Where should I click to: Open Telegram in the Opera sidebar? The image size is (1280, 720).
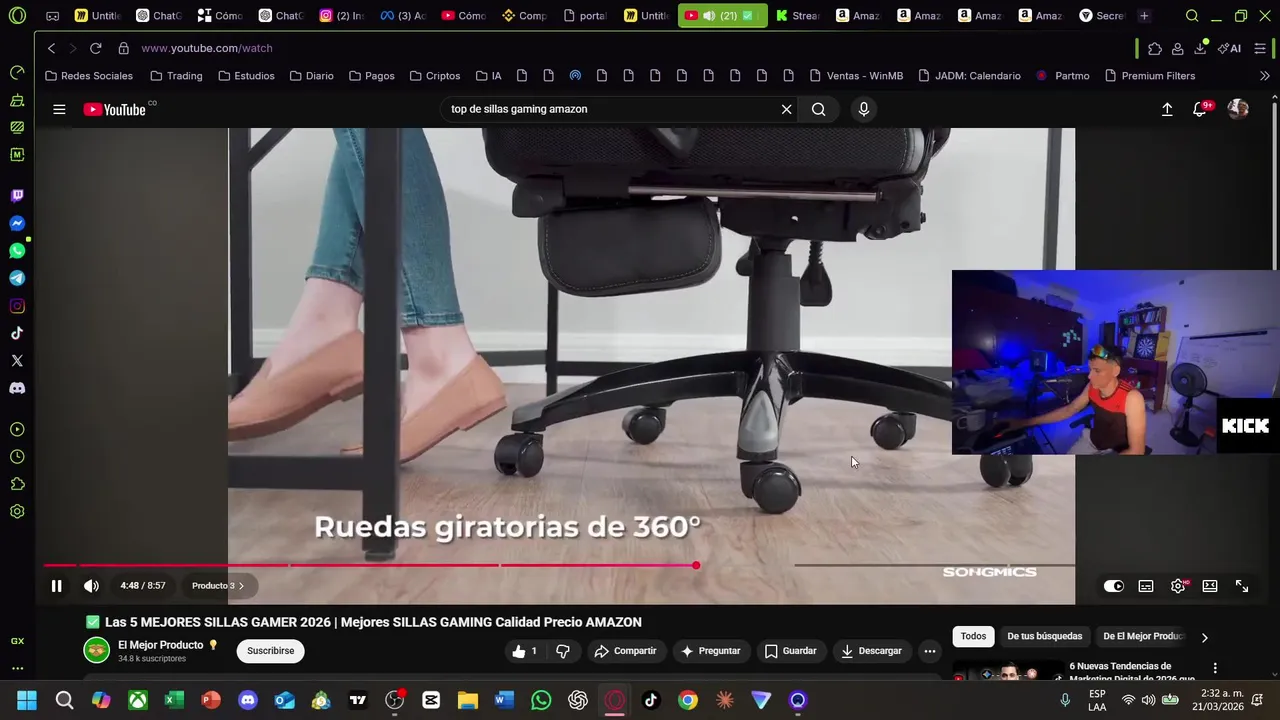pyautogui.click(x=17, y=279)
